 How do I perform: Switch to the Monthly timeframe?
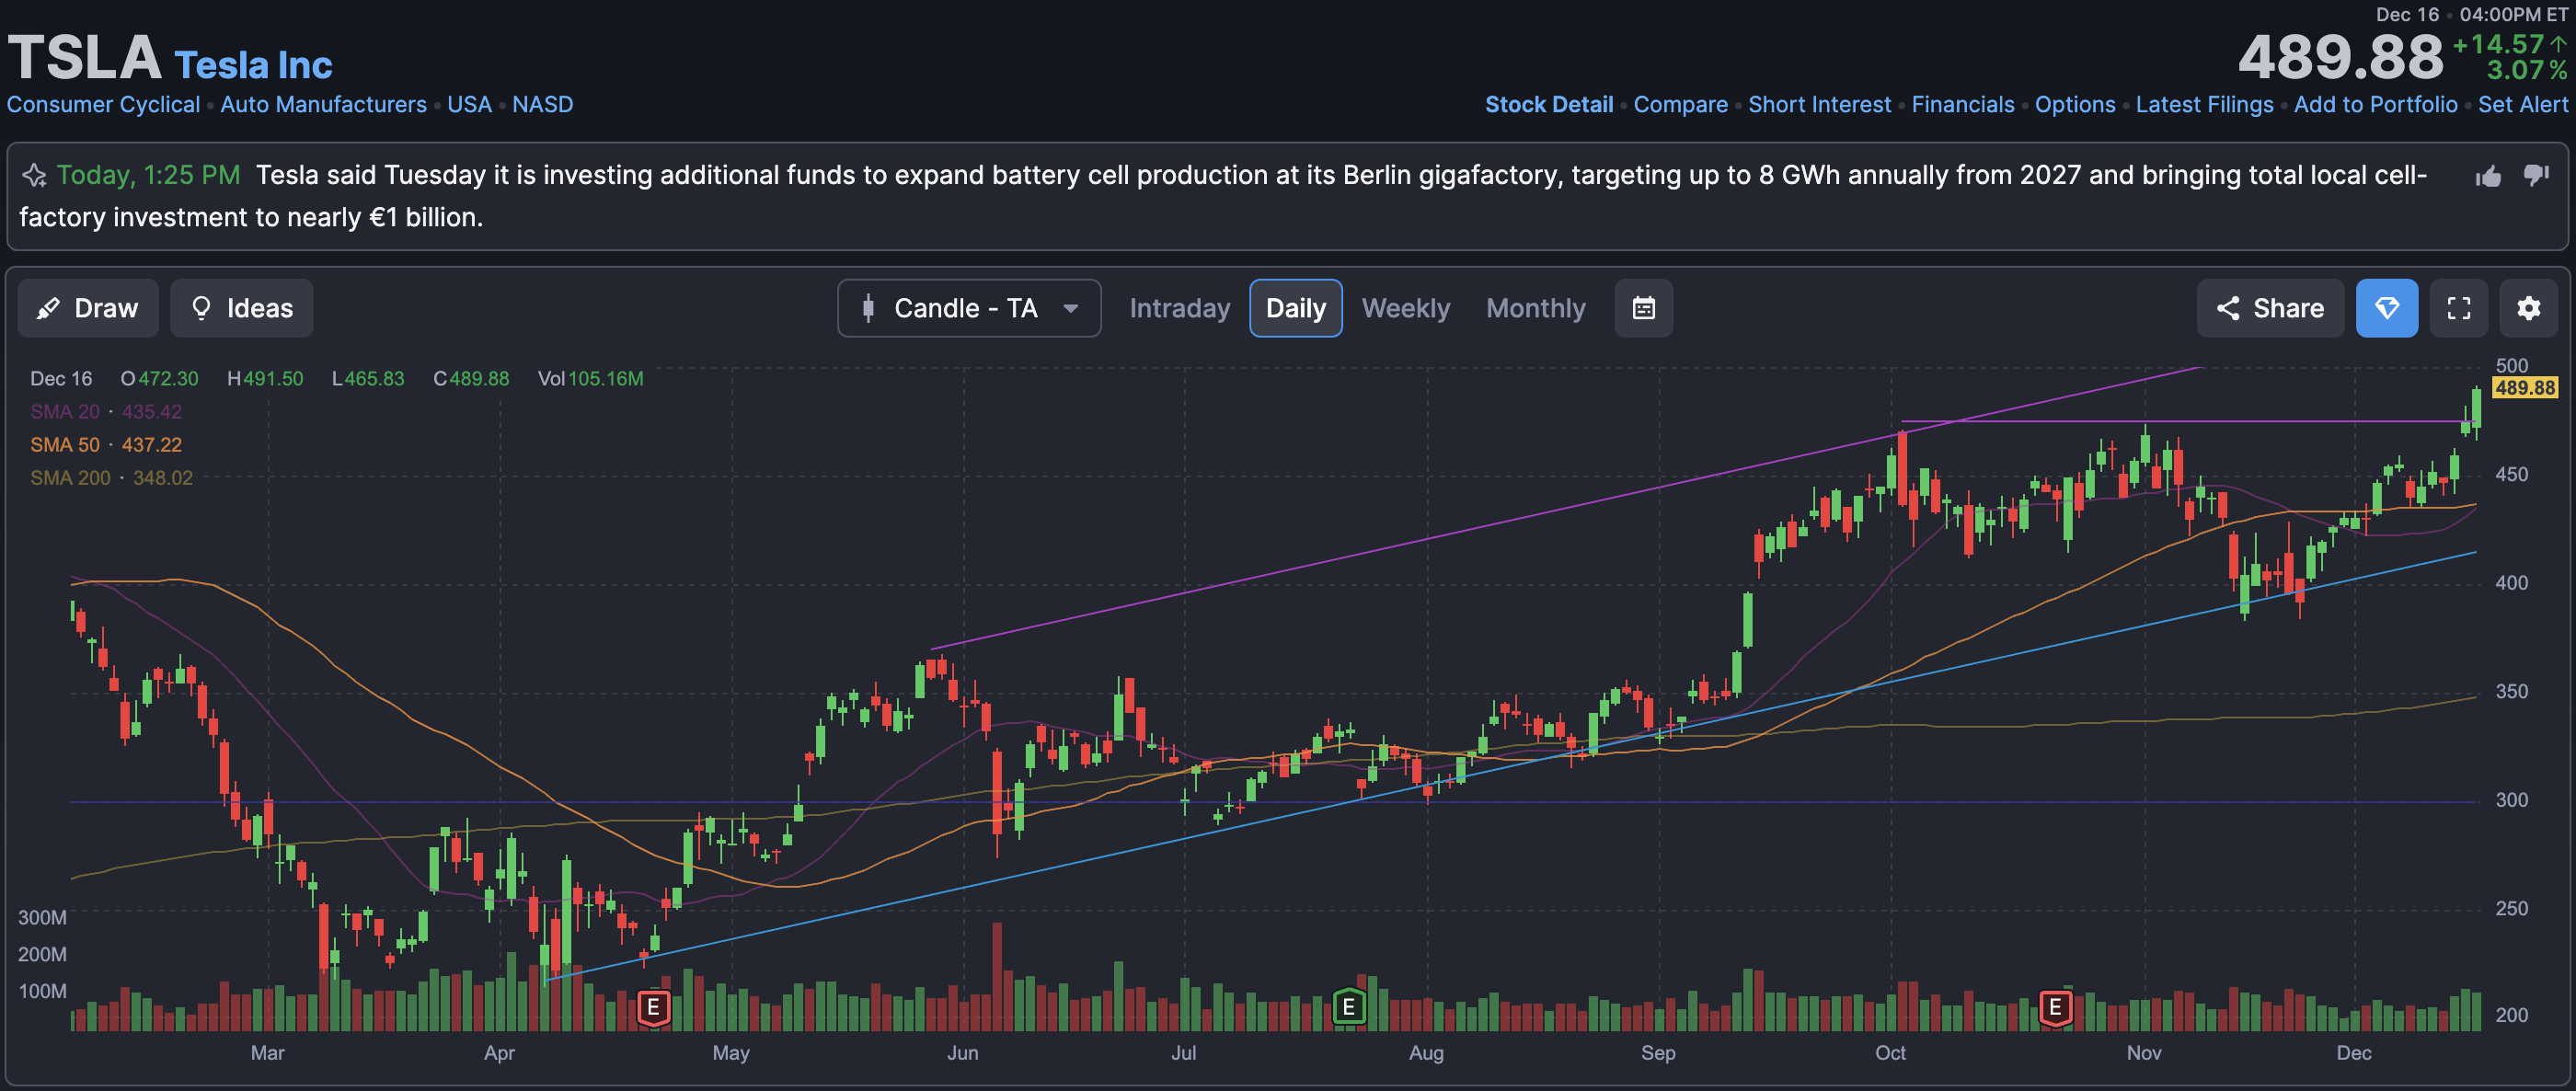coord(1535,308)
